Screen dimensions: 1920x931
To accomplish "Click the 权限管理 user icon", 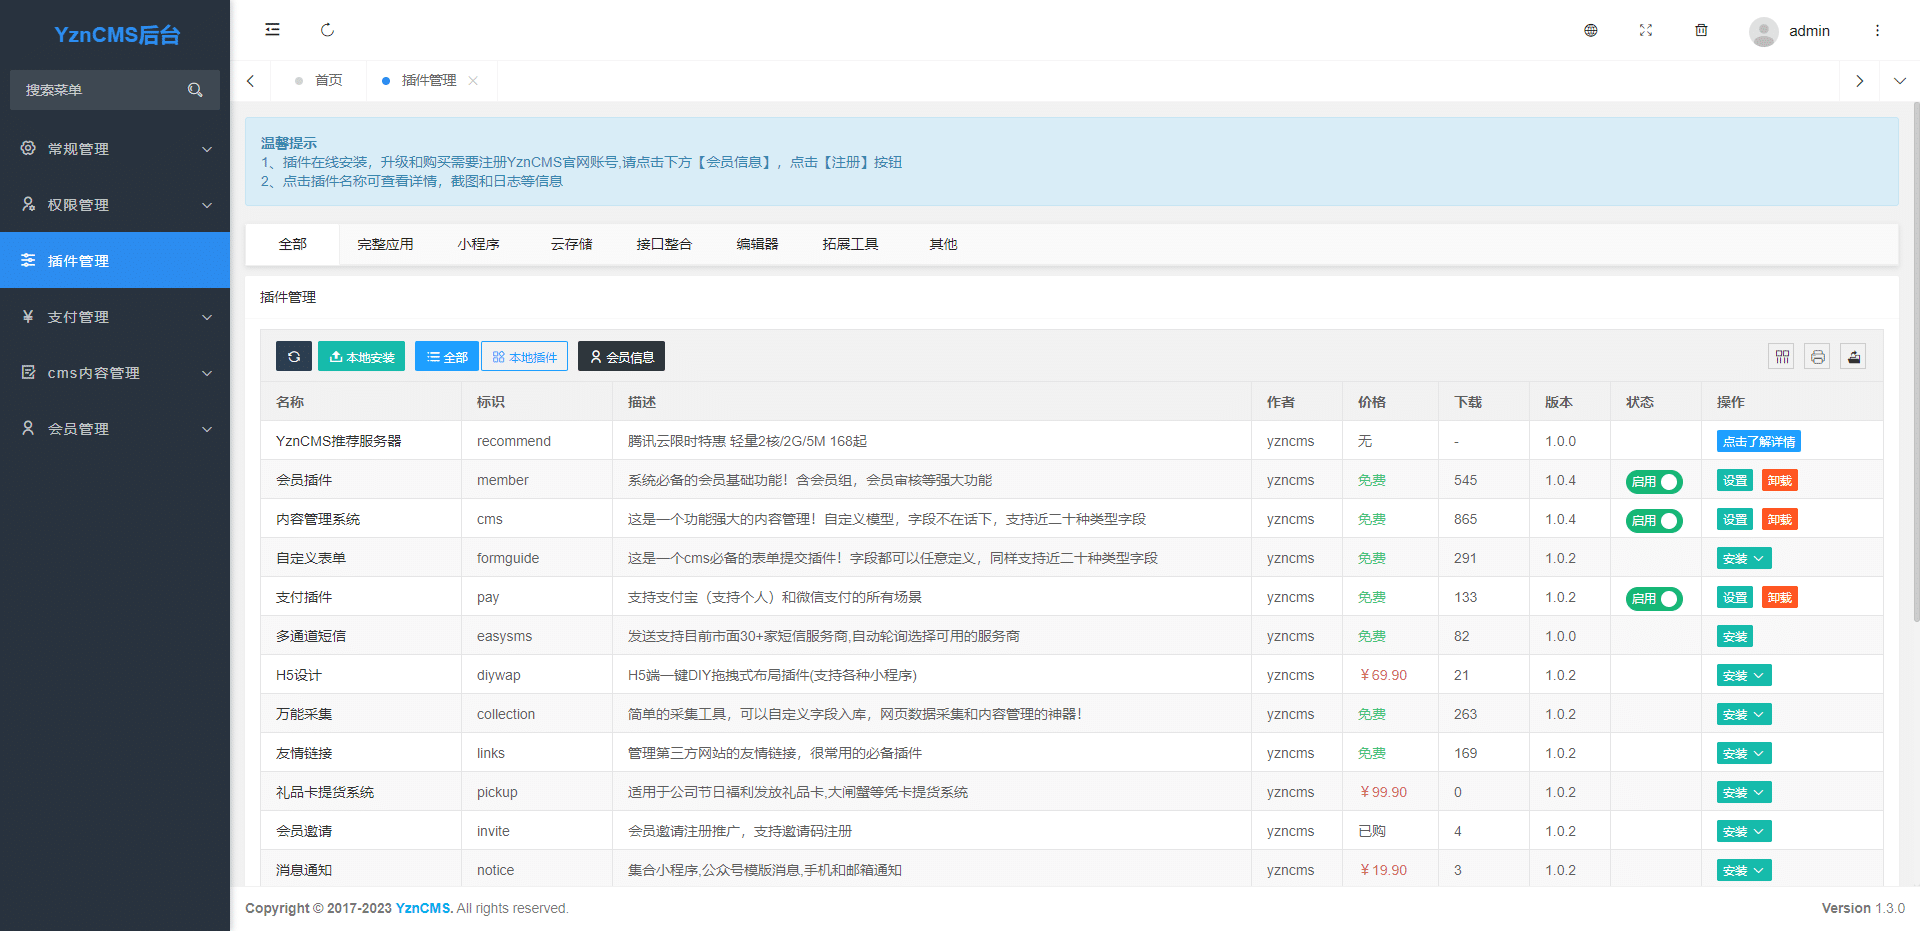I will pos(28,204).
